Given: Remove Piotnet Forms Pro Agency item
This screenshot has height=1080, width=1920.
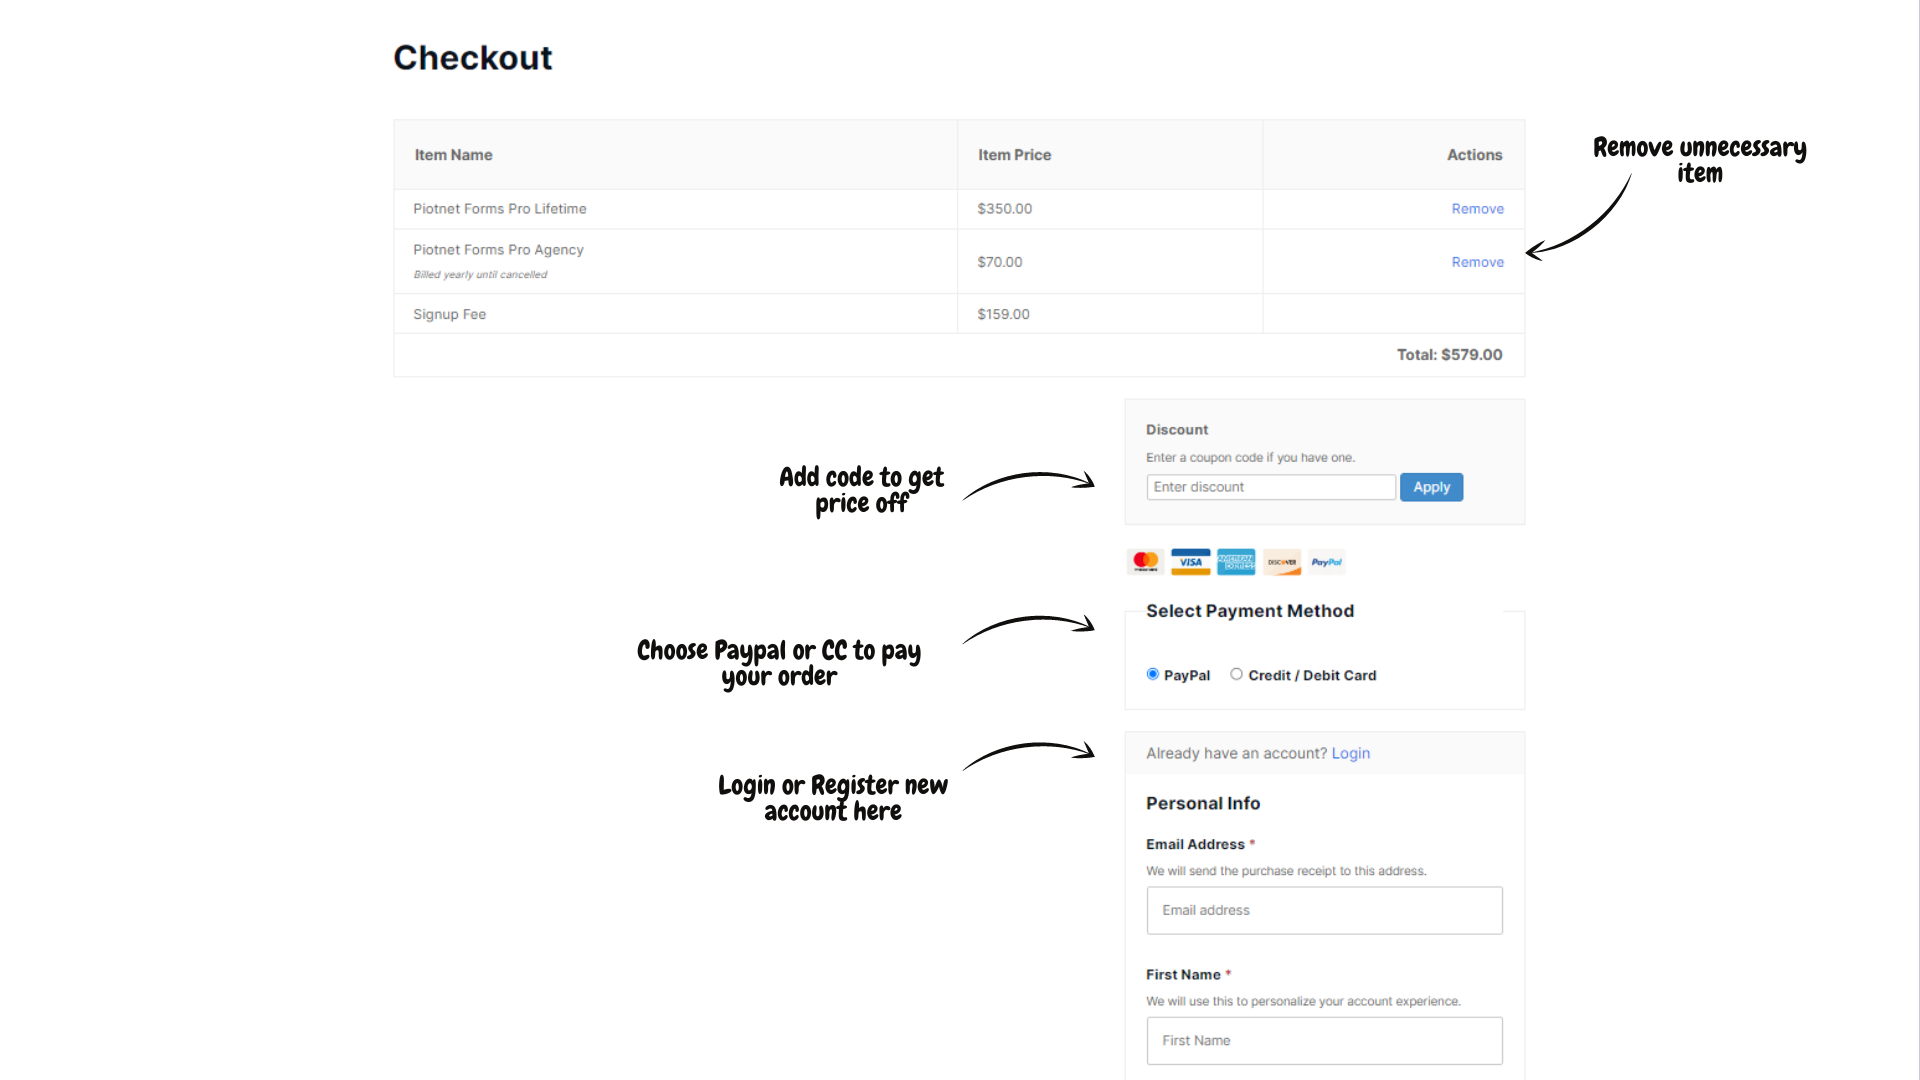Looking at the screenshot, I should [1477, 262].
